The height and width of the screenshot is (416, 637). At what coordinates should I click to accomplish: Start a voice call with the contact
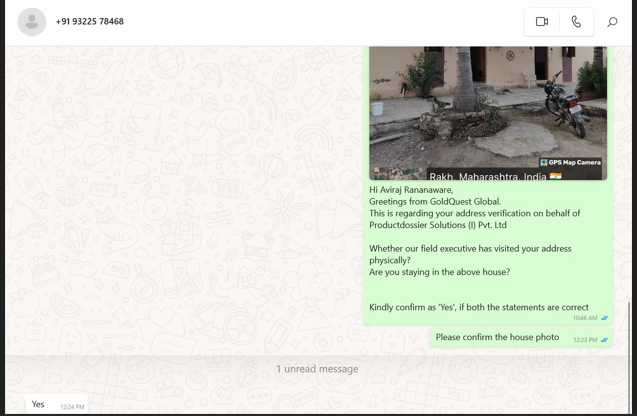pyautogui.click(x=576, y=21)
